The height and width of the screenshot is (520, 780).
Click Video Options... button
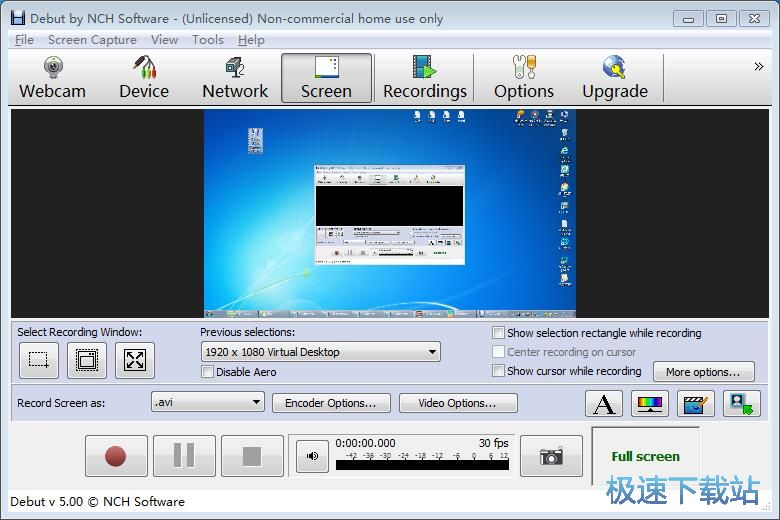[x=458, y=403]
